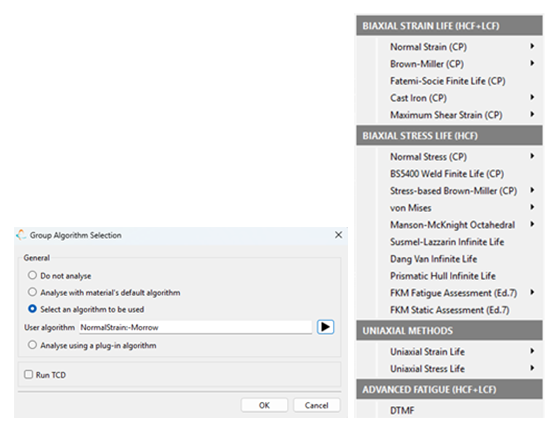Select BS5400 Weld Finite Life (CP)

(x=447, y=174)
